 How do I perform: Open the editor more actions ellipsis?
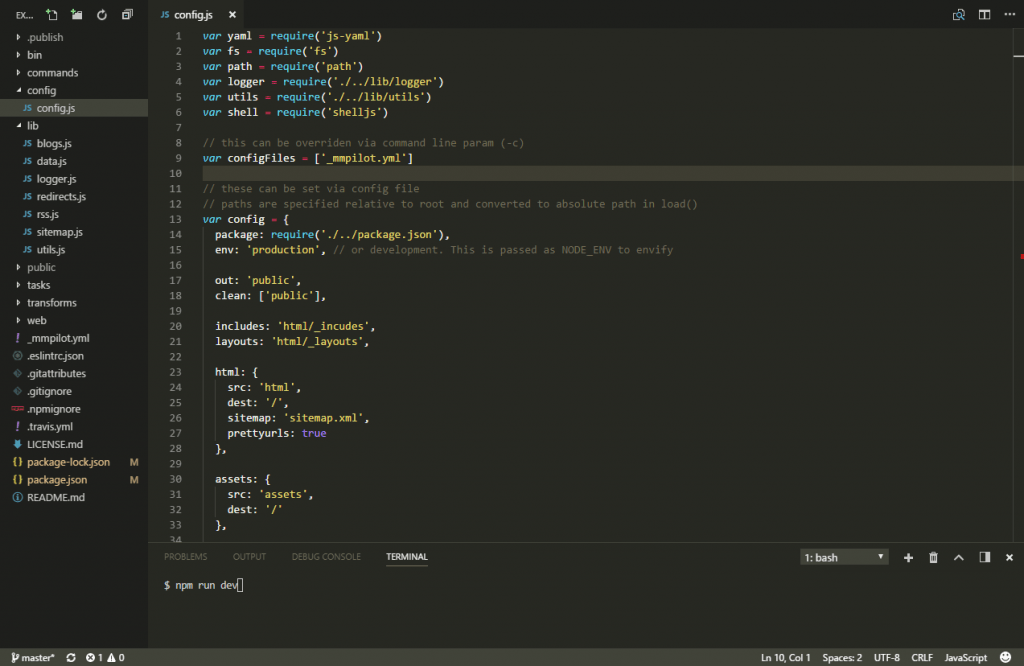(x=1010, y=14)
